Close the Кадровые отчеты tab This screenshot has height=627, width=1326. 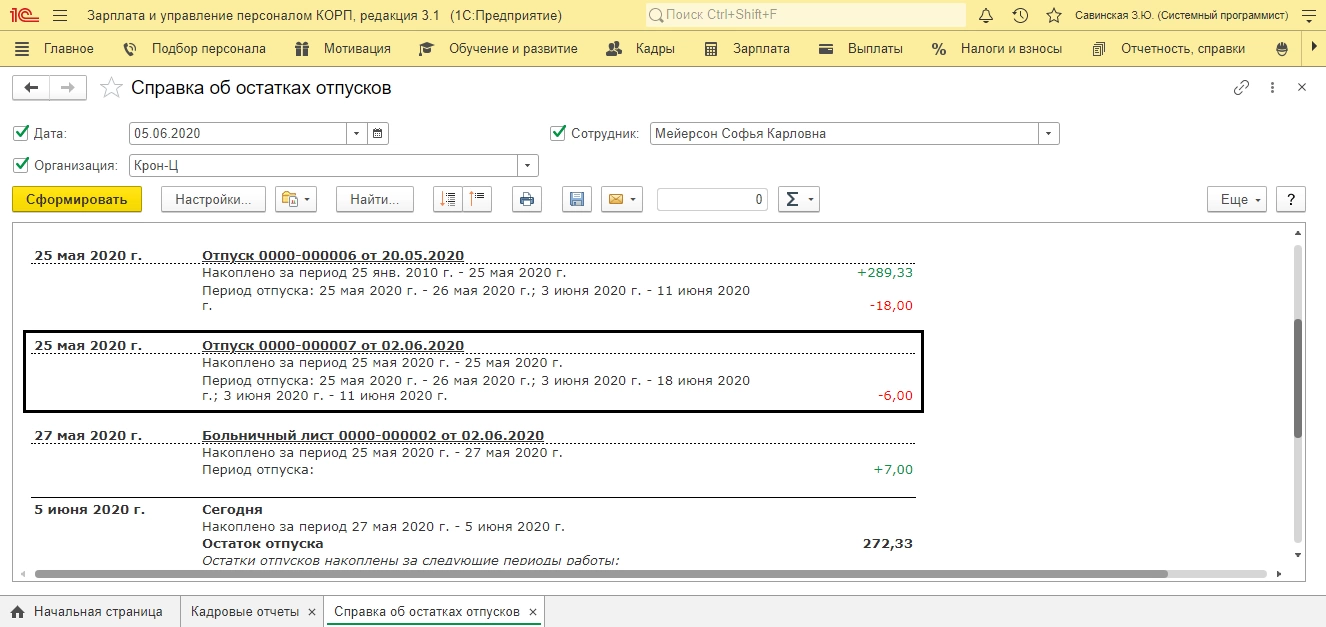[312, 612]
